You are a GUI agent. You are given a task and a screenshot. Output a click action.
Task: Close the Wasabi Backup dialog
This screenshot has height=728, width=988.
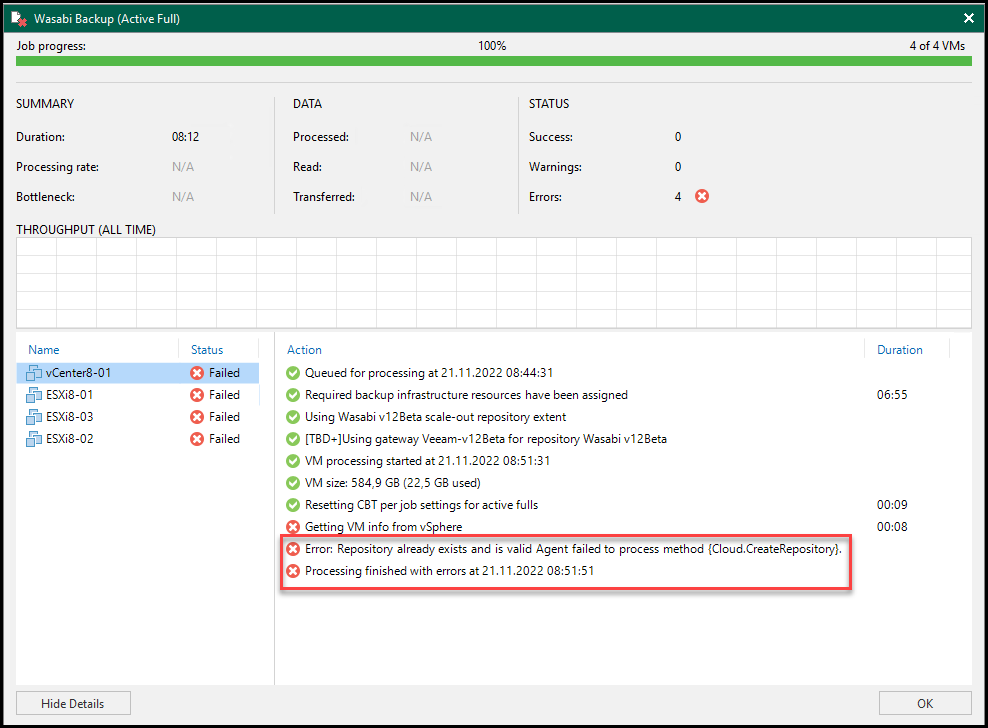[x=969, y=18]
